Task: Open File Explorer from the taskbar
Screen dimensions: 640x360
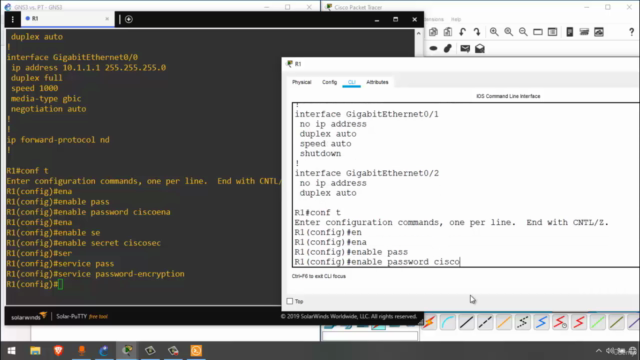Action: point(35,351)
